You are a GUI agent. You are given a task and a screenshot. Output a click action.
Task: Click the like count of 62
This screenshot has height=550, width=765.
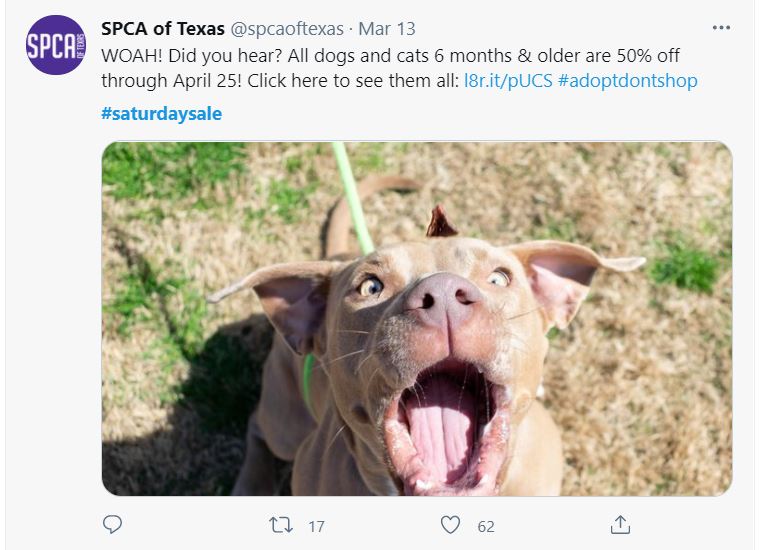pyautogui.click(x=485, y=525)
